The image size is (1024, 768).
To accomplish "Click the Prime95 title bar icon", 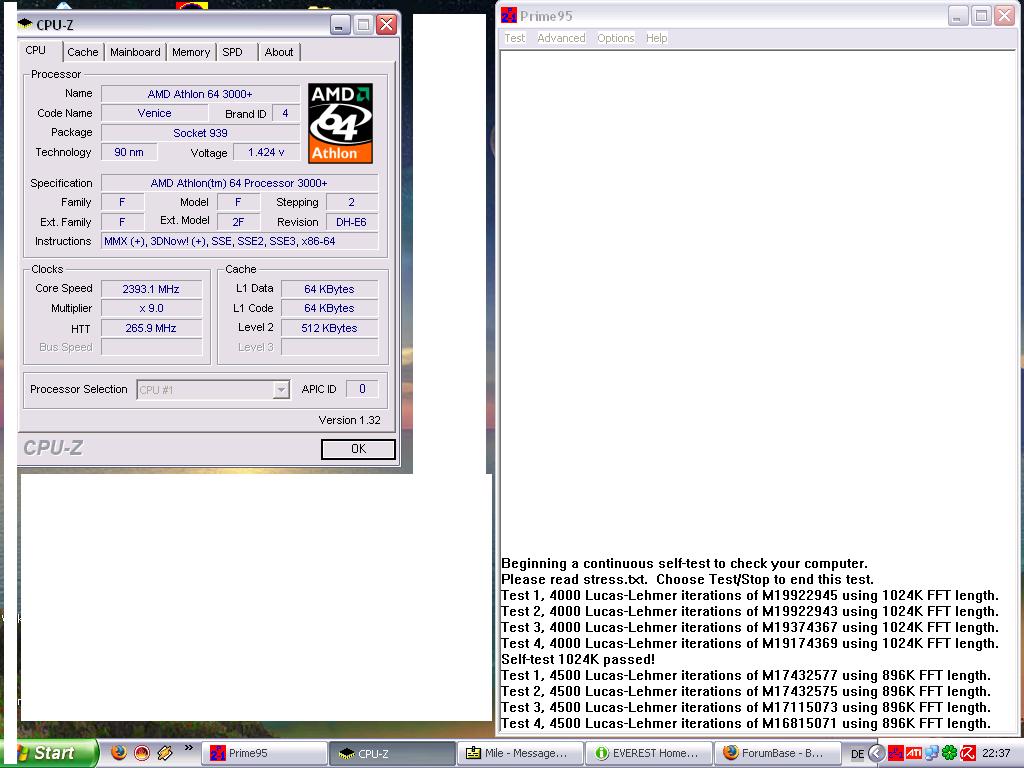I will 509,15.
